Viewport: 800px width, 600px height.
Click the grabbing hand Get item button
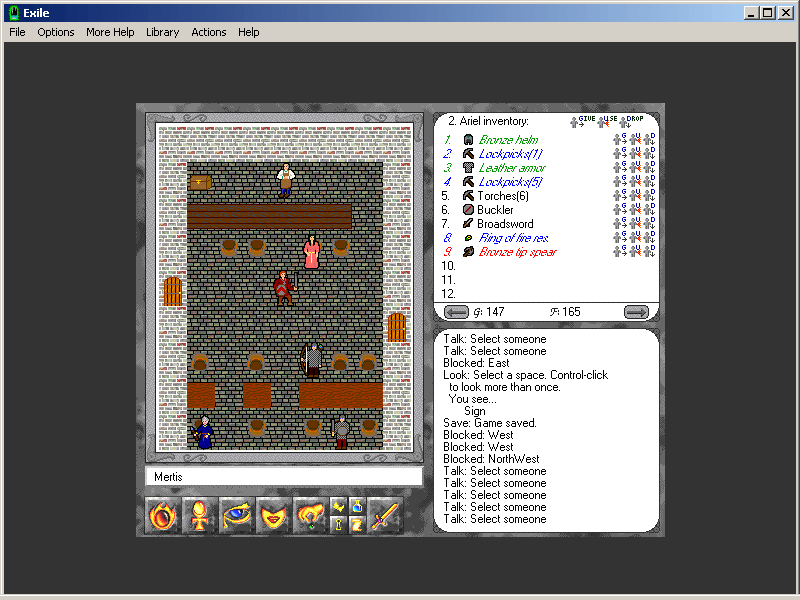coord(310,515)
